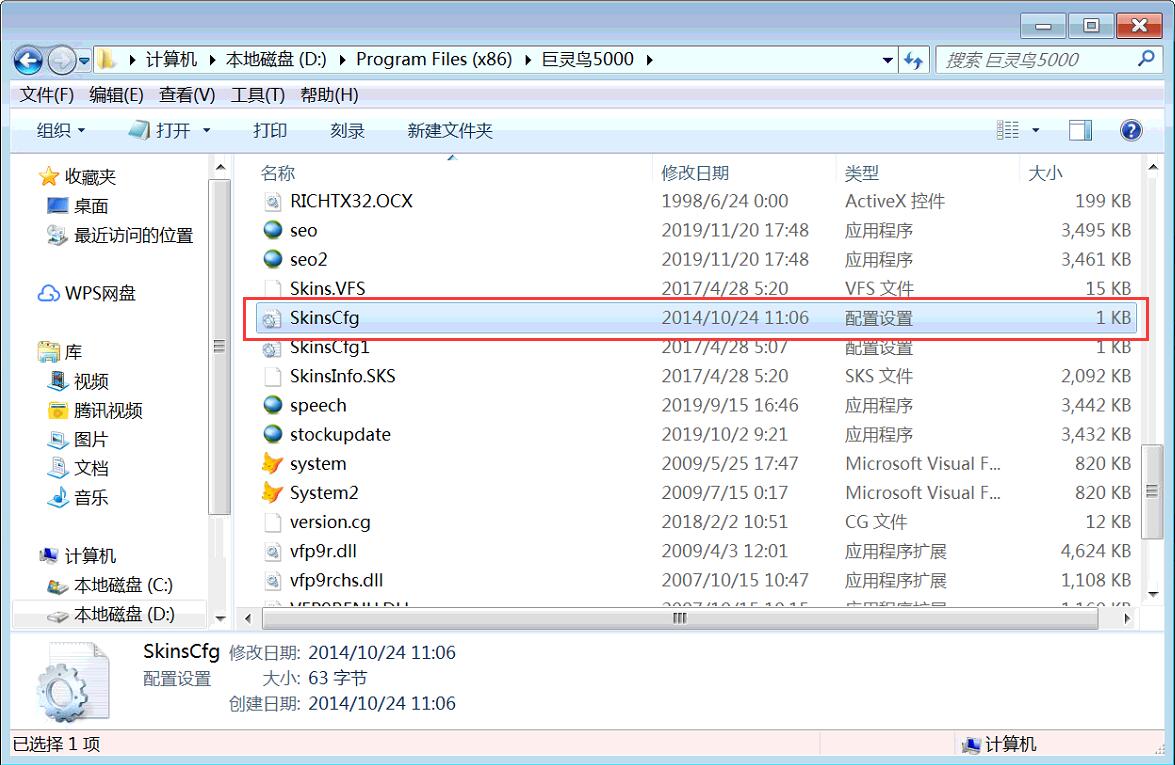Click the Help question mark icon

pos(1131,130)
